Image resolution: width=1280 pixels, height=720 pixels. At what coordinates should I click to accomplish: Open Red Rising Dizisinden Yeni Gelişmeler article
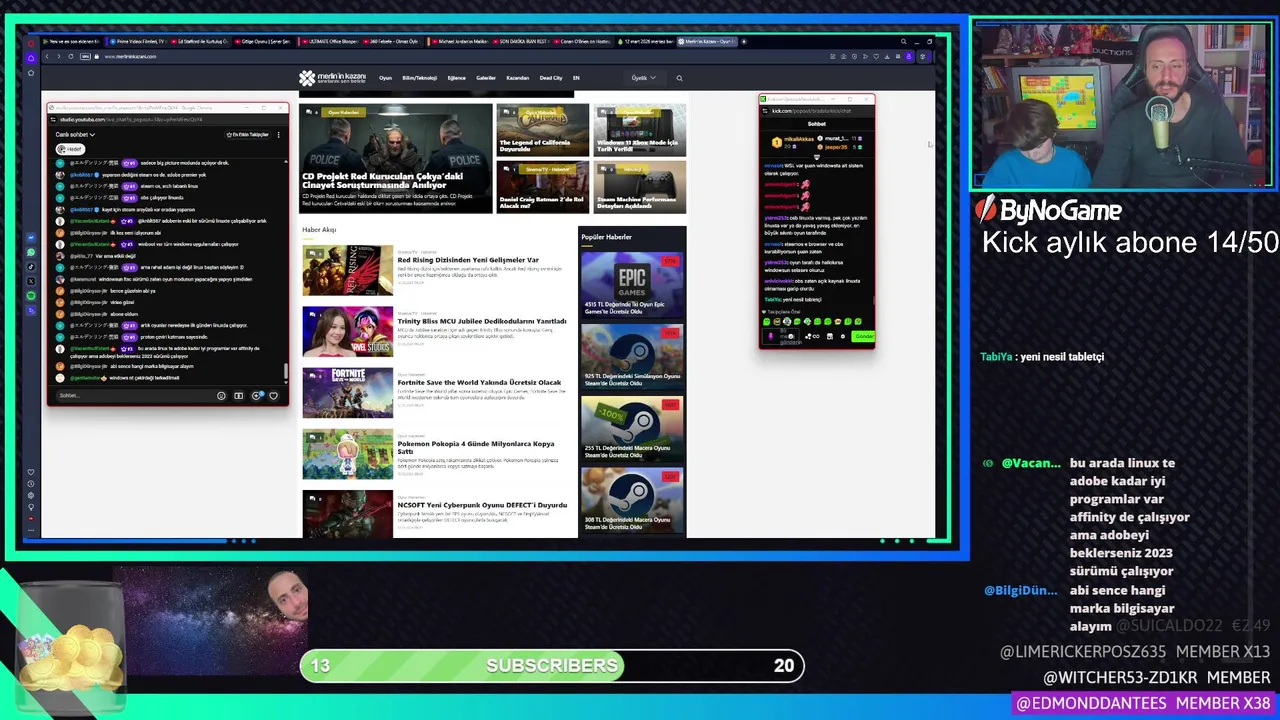coord(468,260)
